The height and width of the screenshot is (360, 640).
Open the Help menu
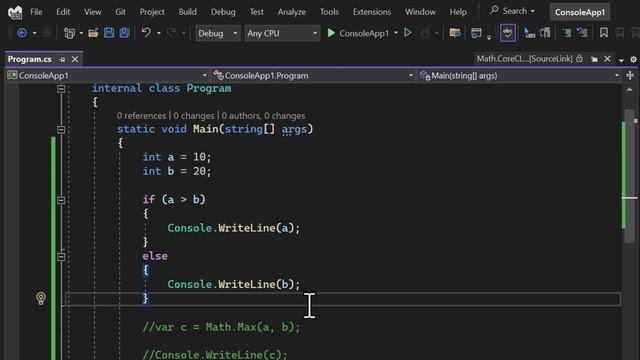[458, 12]
